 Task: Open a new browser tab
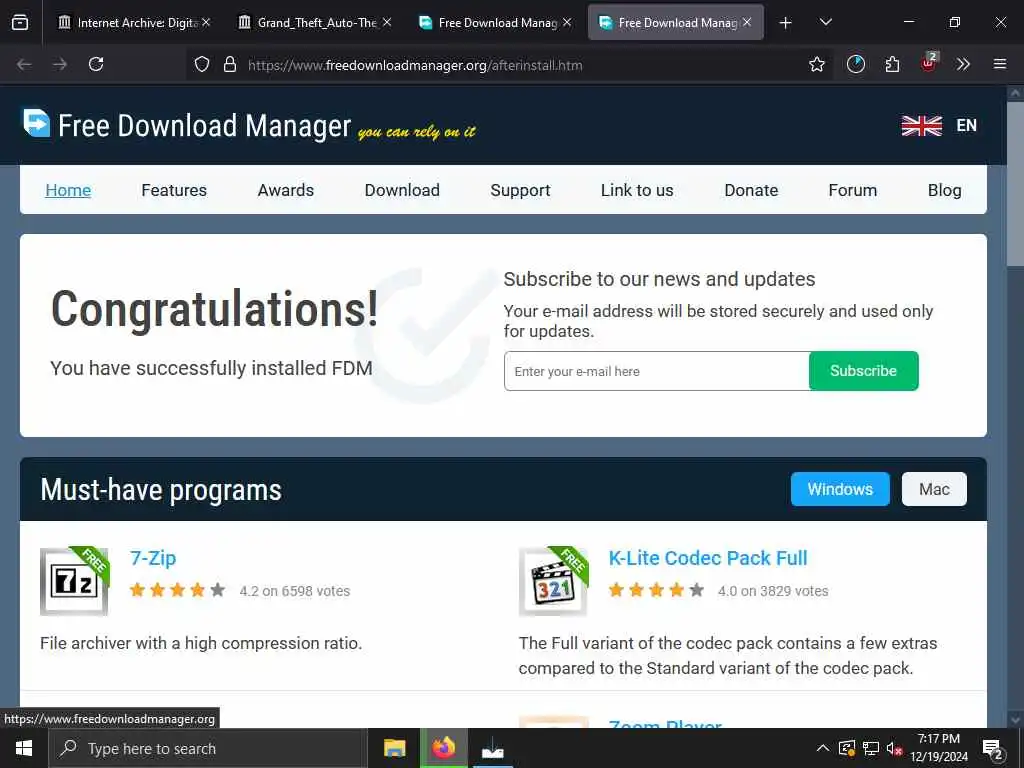(785, 23)
